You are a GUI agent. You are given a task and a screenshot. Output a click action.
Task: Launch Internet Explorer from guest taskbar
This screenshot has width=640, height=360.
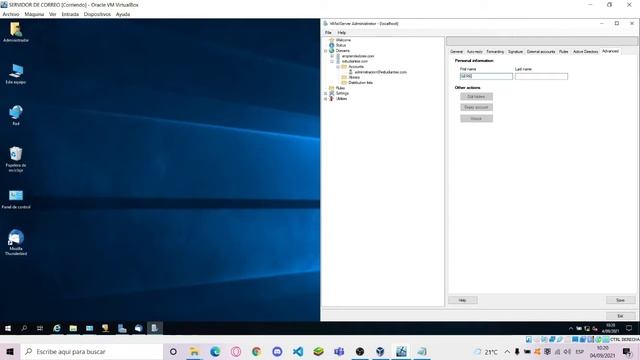(57, 328)
